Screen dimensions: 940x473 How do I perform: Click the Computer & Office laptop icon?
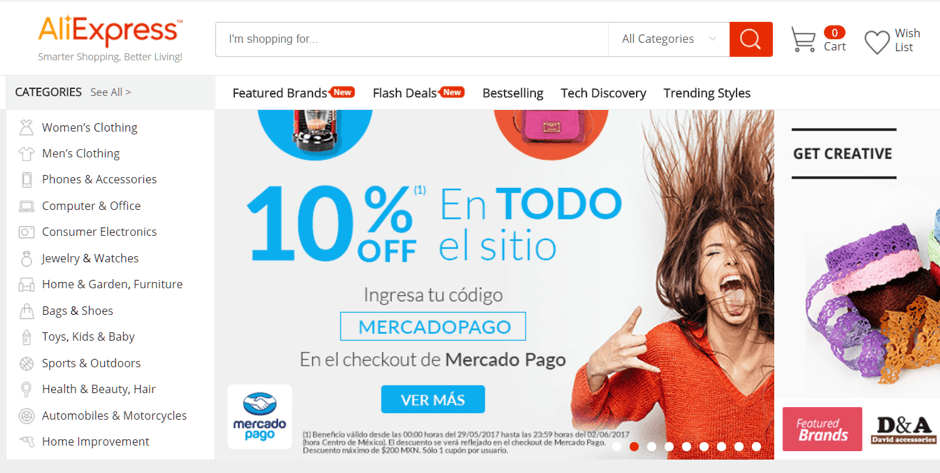(x=26, y=206)
